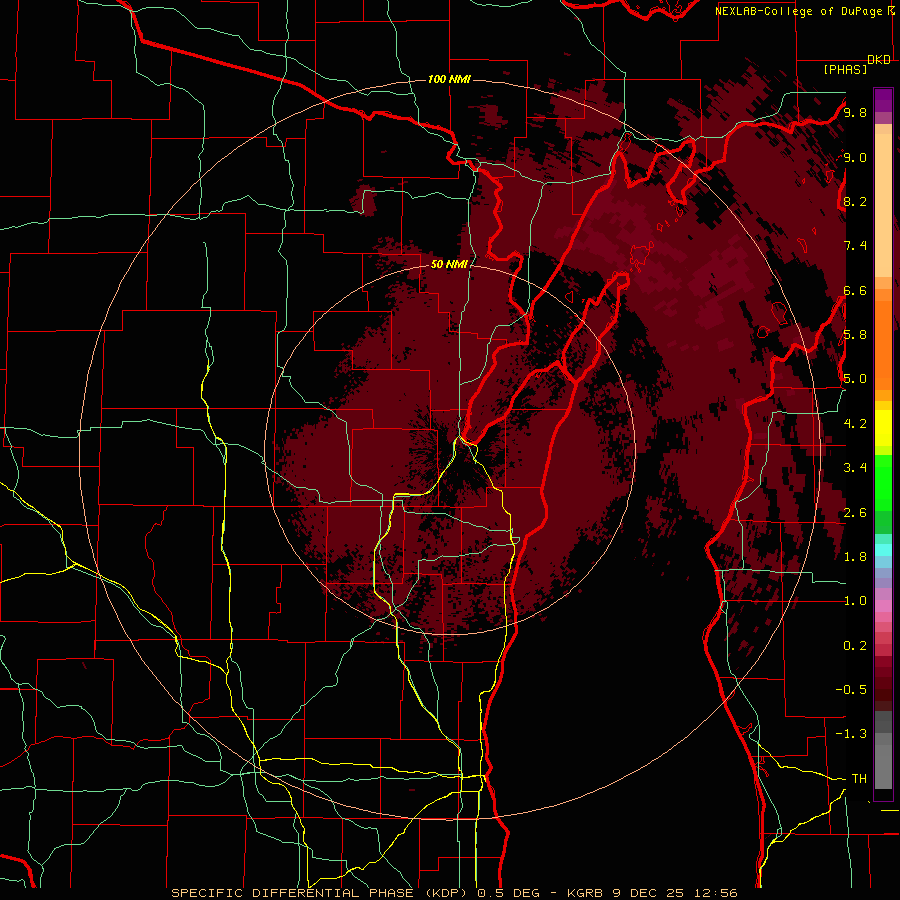Click the 6.6 scale value
Image resolution: width=900 pixels, height=900 pixels.
coord(855,290)
